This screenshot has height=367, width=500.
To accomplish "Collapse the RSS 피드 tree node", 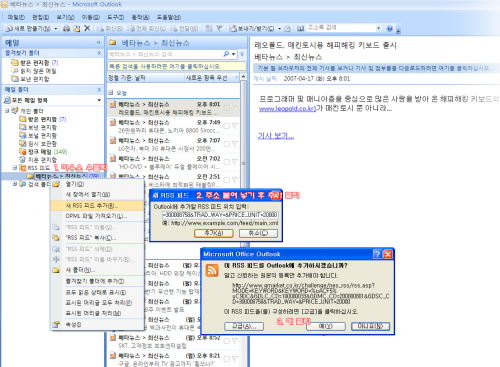I will coord(15,168).
